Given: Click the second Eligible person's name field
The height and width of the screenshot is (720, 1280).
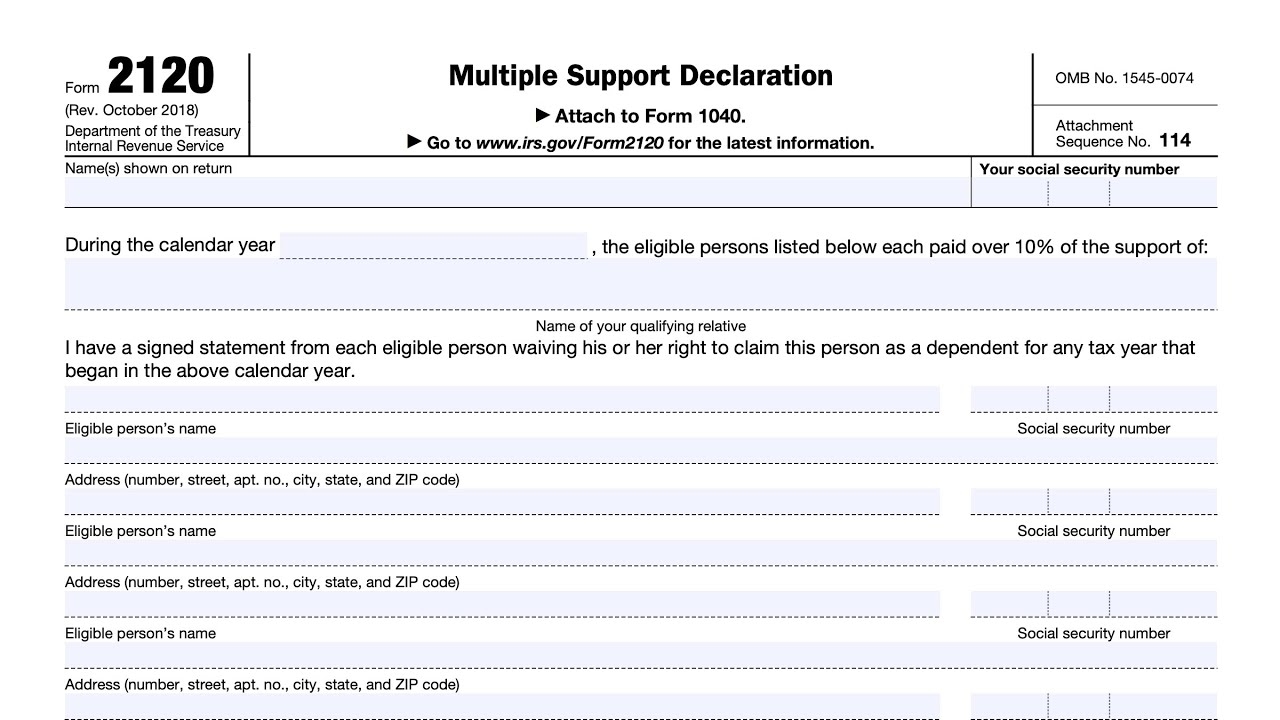Looking at the screenshot, I should click(x=502, y=501).
